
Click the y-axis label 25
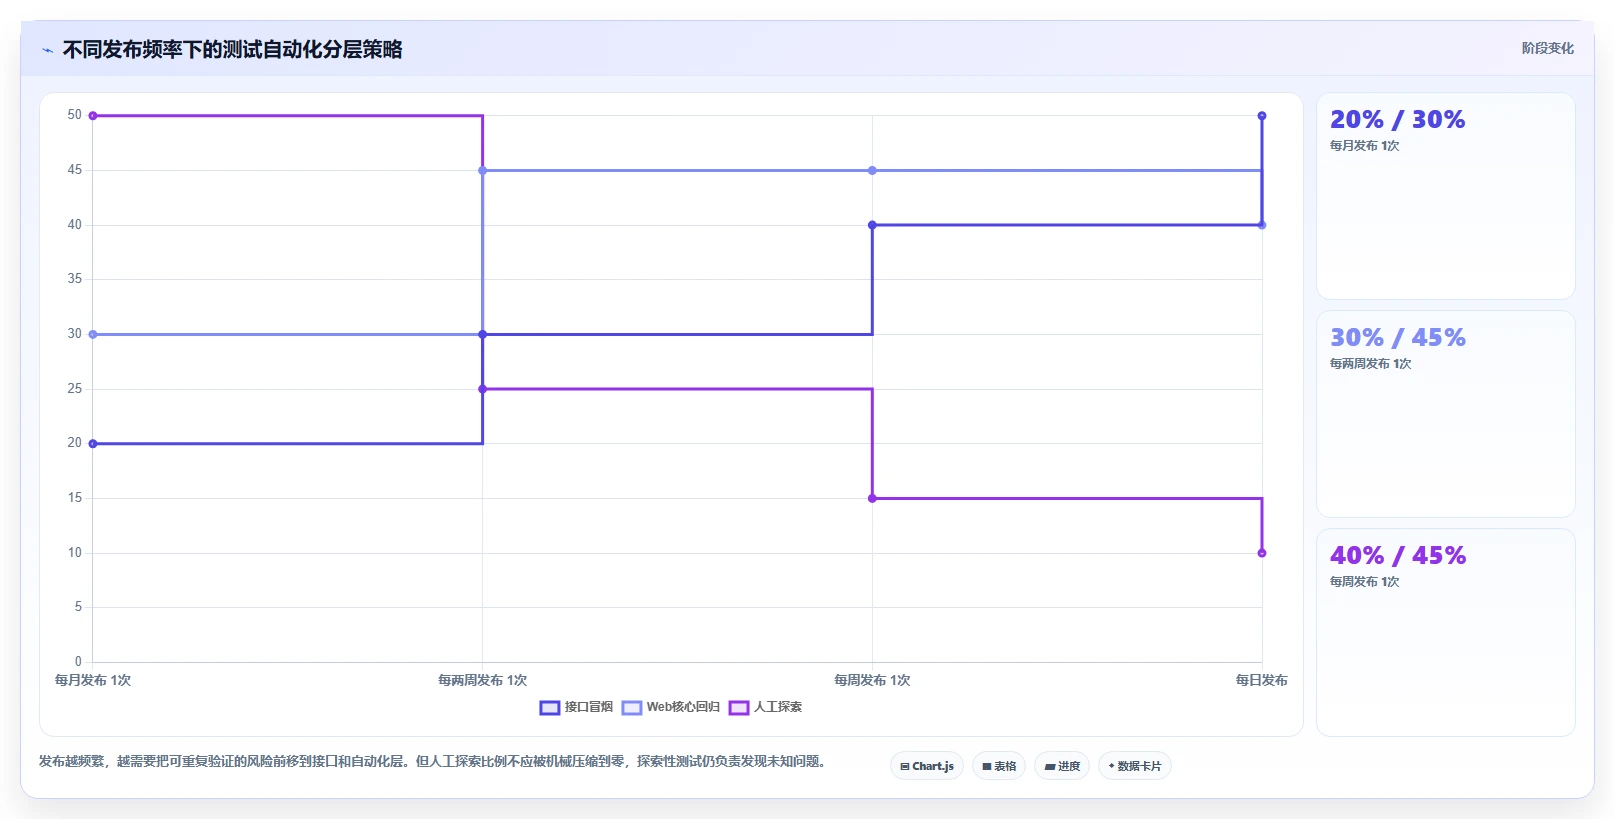tap(75, 389)
